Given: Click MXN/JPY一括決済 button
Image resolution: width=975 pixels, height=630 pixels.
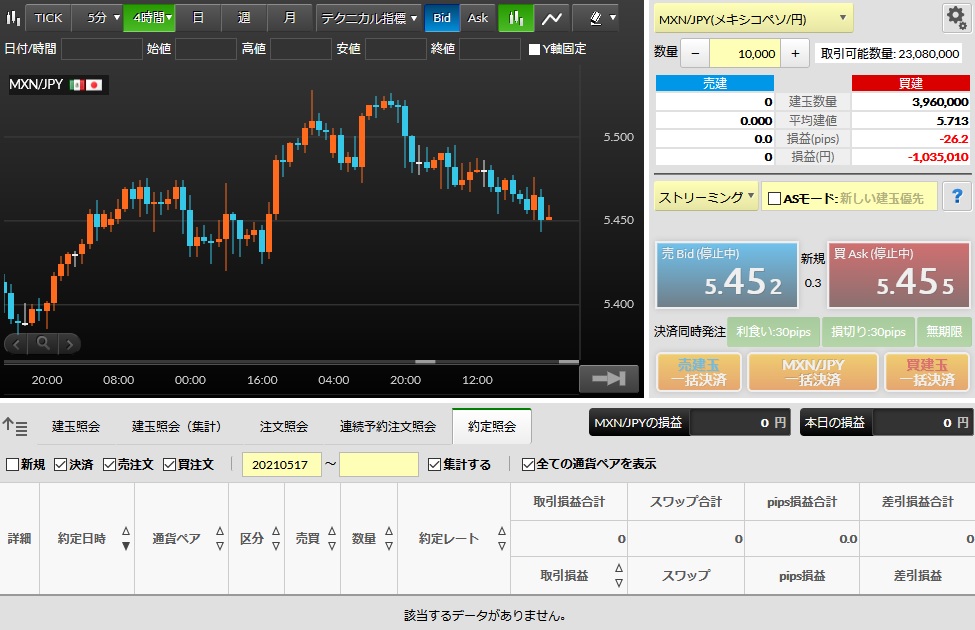Looking at the screenshot, I should (813, 372).
